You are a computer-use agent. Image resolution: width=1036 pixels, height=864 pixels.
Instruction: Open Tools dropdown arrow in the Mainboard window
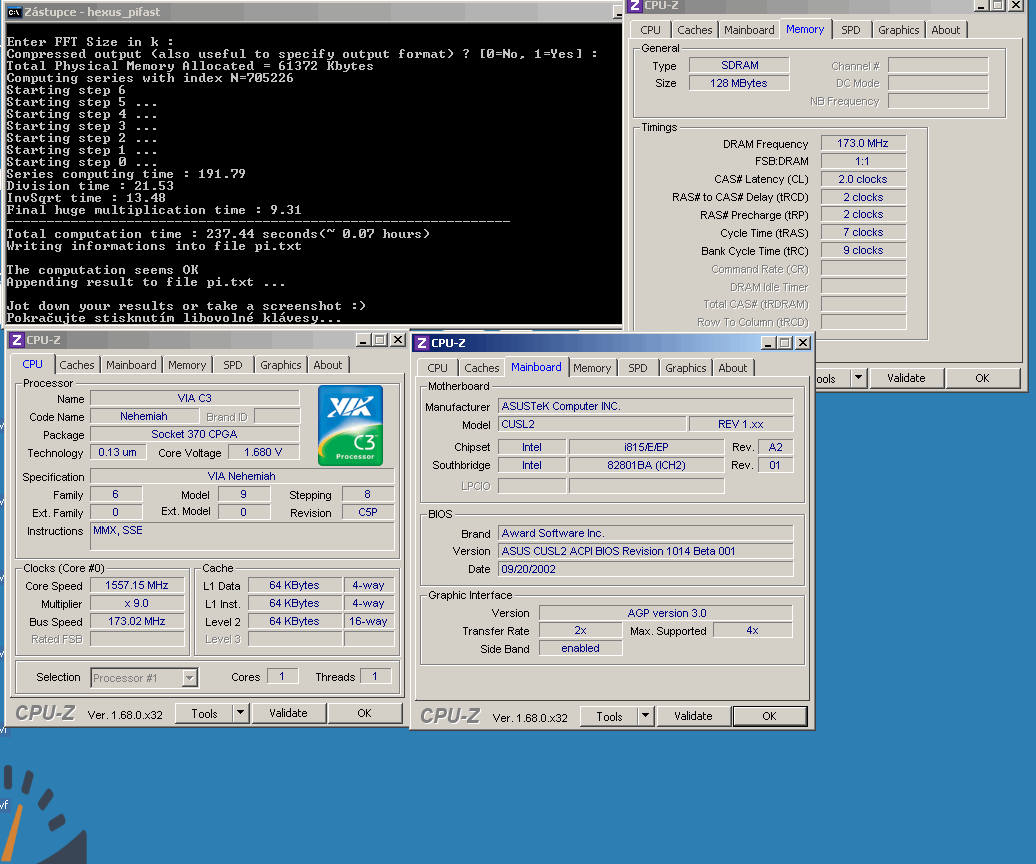pos(646,716)
